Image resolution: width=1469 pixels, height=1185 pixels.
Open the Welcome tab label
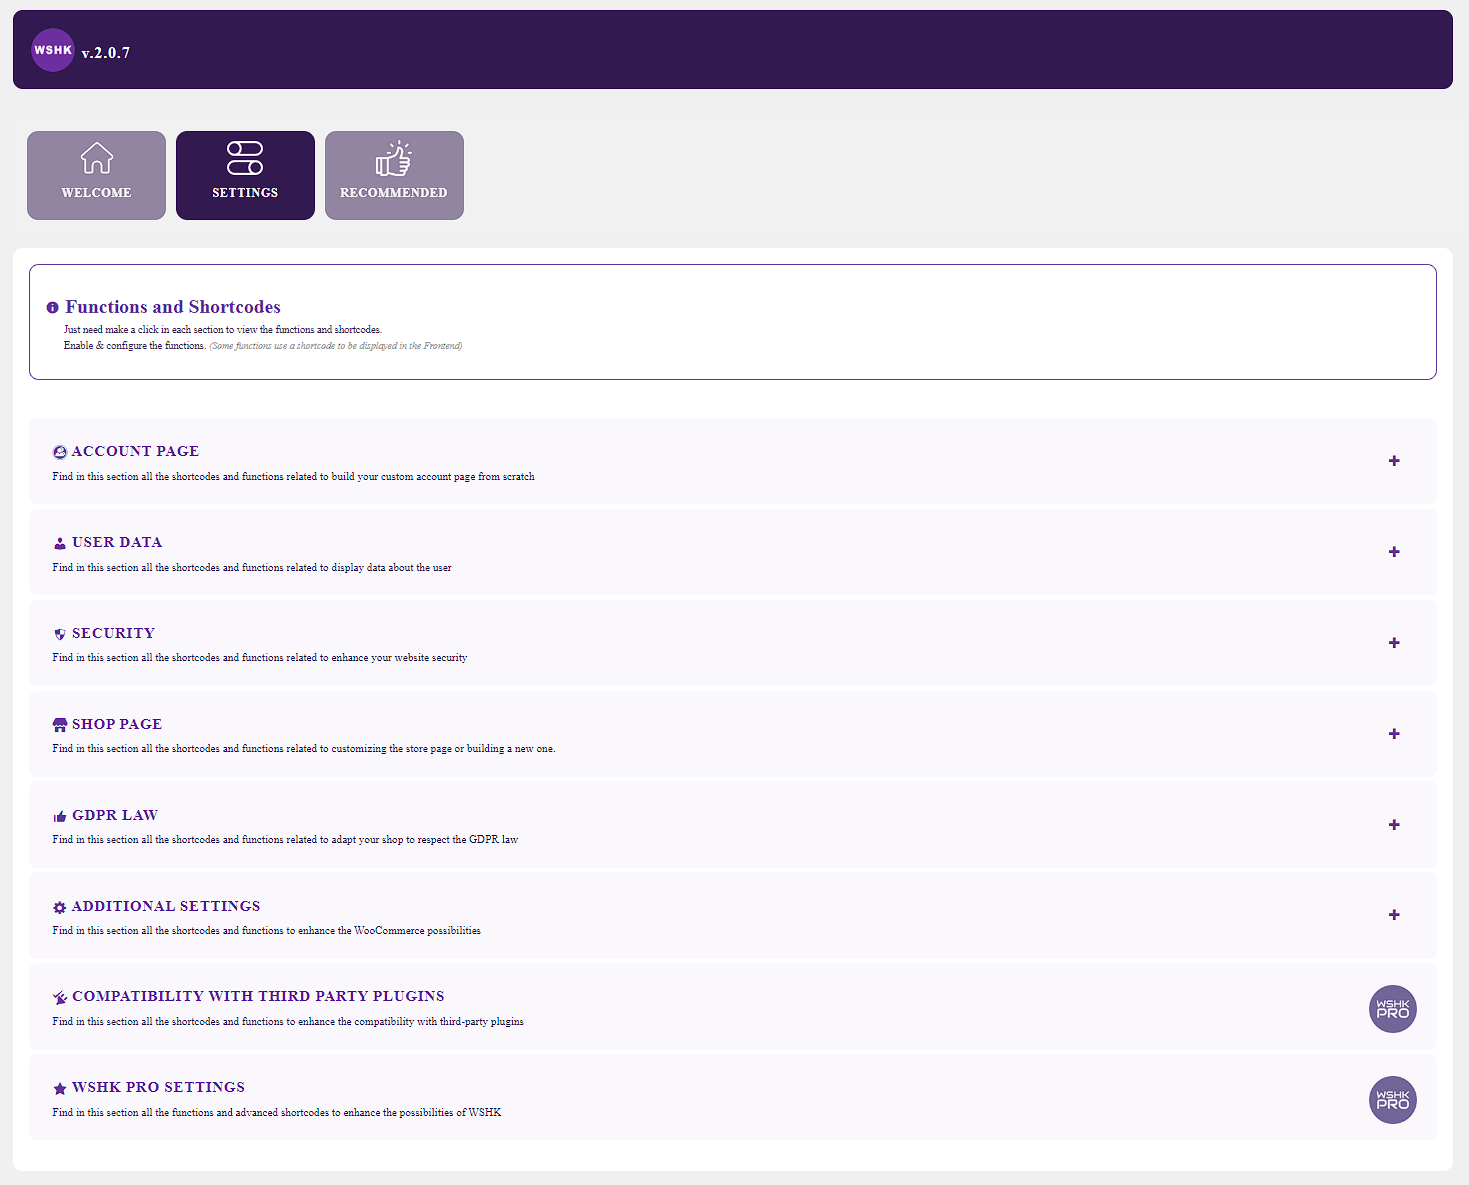(96, 193)
